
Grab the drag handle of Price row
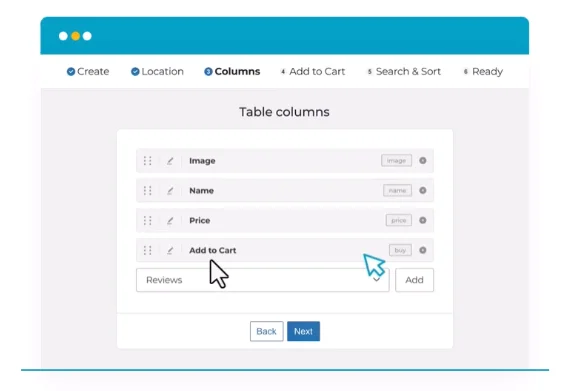pos(148,221)
